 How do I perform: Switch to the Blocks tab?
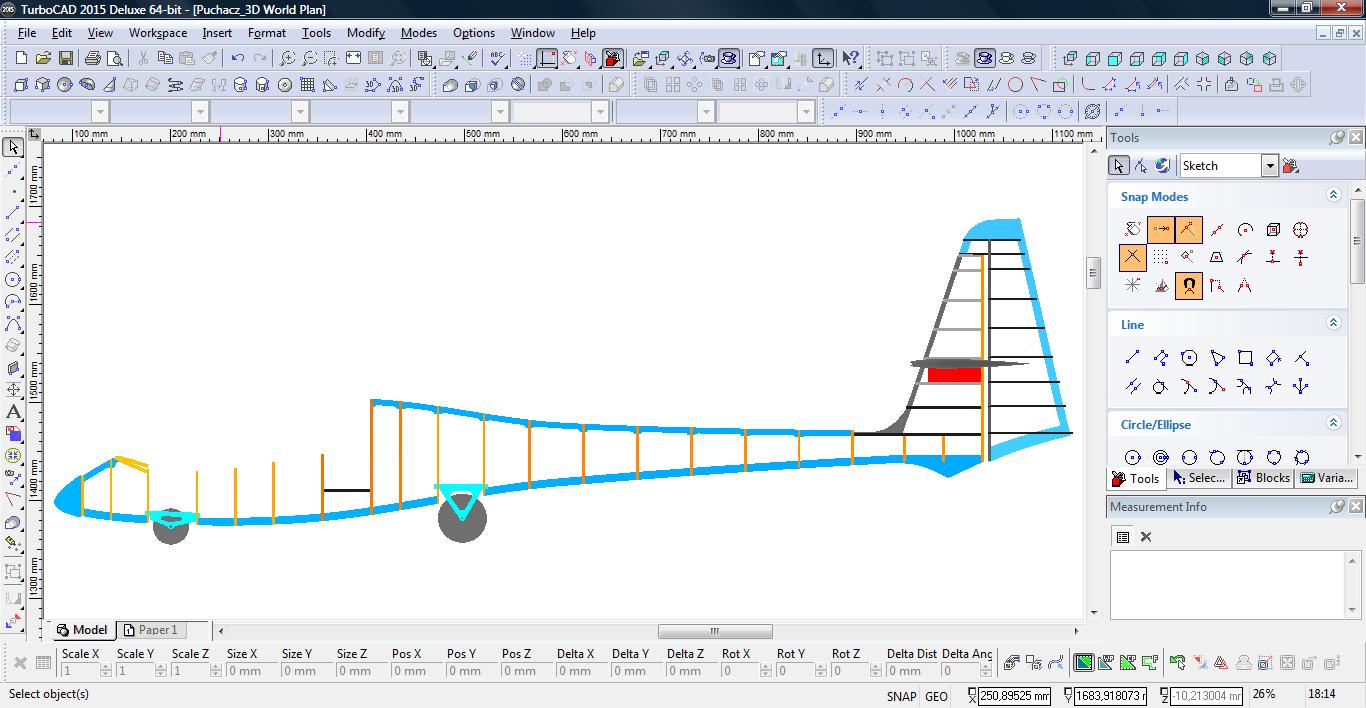[1264, 478]
